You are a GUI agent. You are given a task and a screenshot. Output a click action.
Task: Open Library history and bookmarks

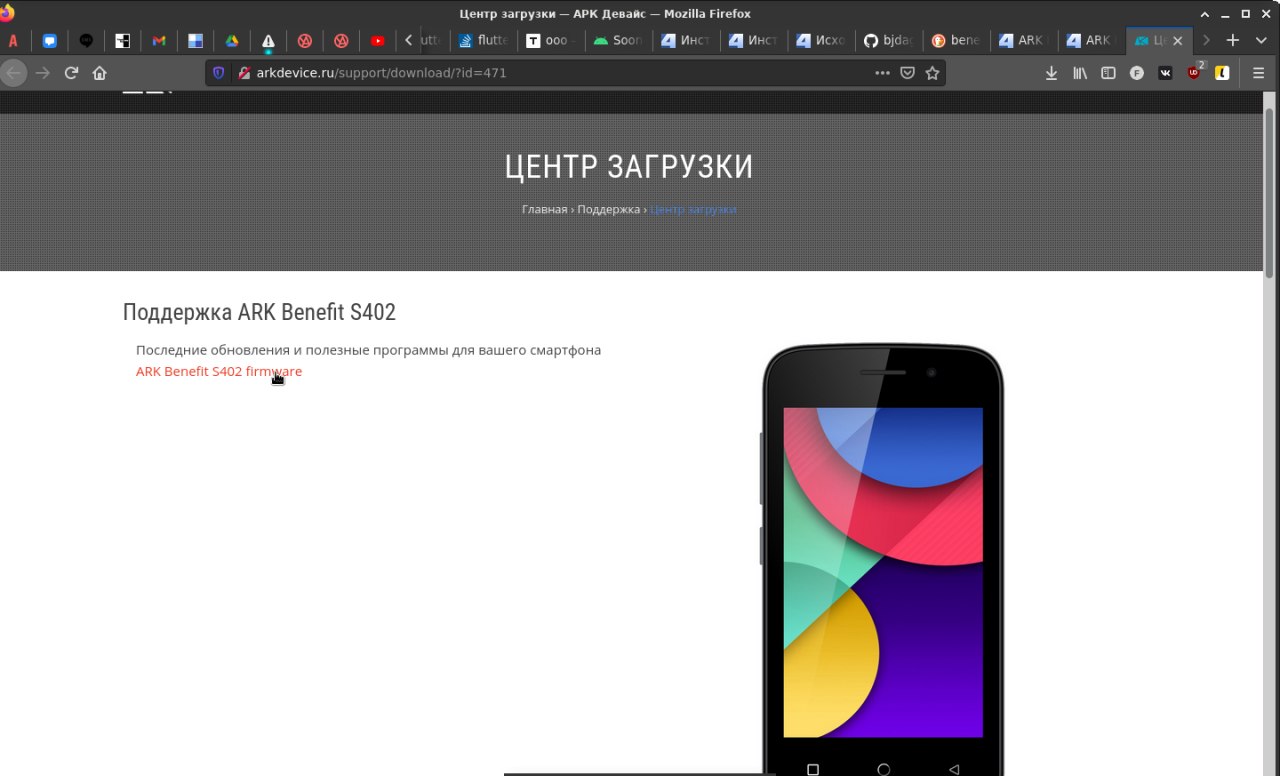(x=1080, y=73)
